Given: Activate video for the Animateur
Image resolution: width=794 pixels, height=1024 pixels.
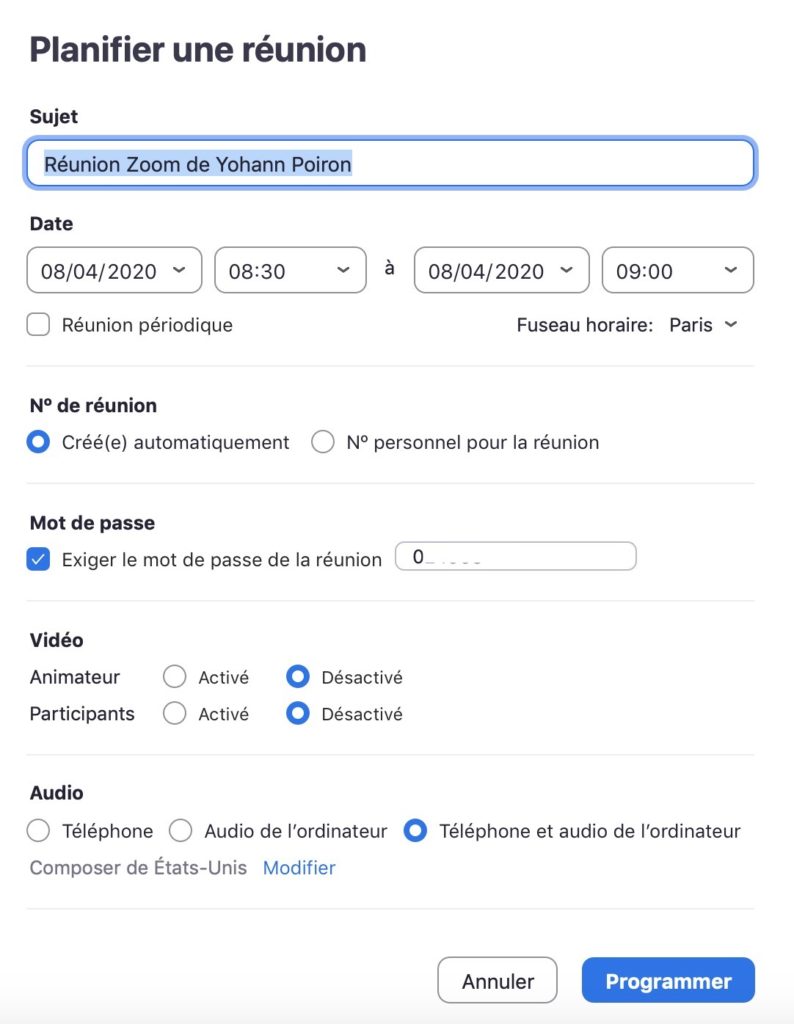Looking at the screenshot, I should [175, 677].
